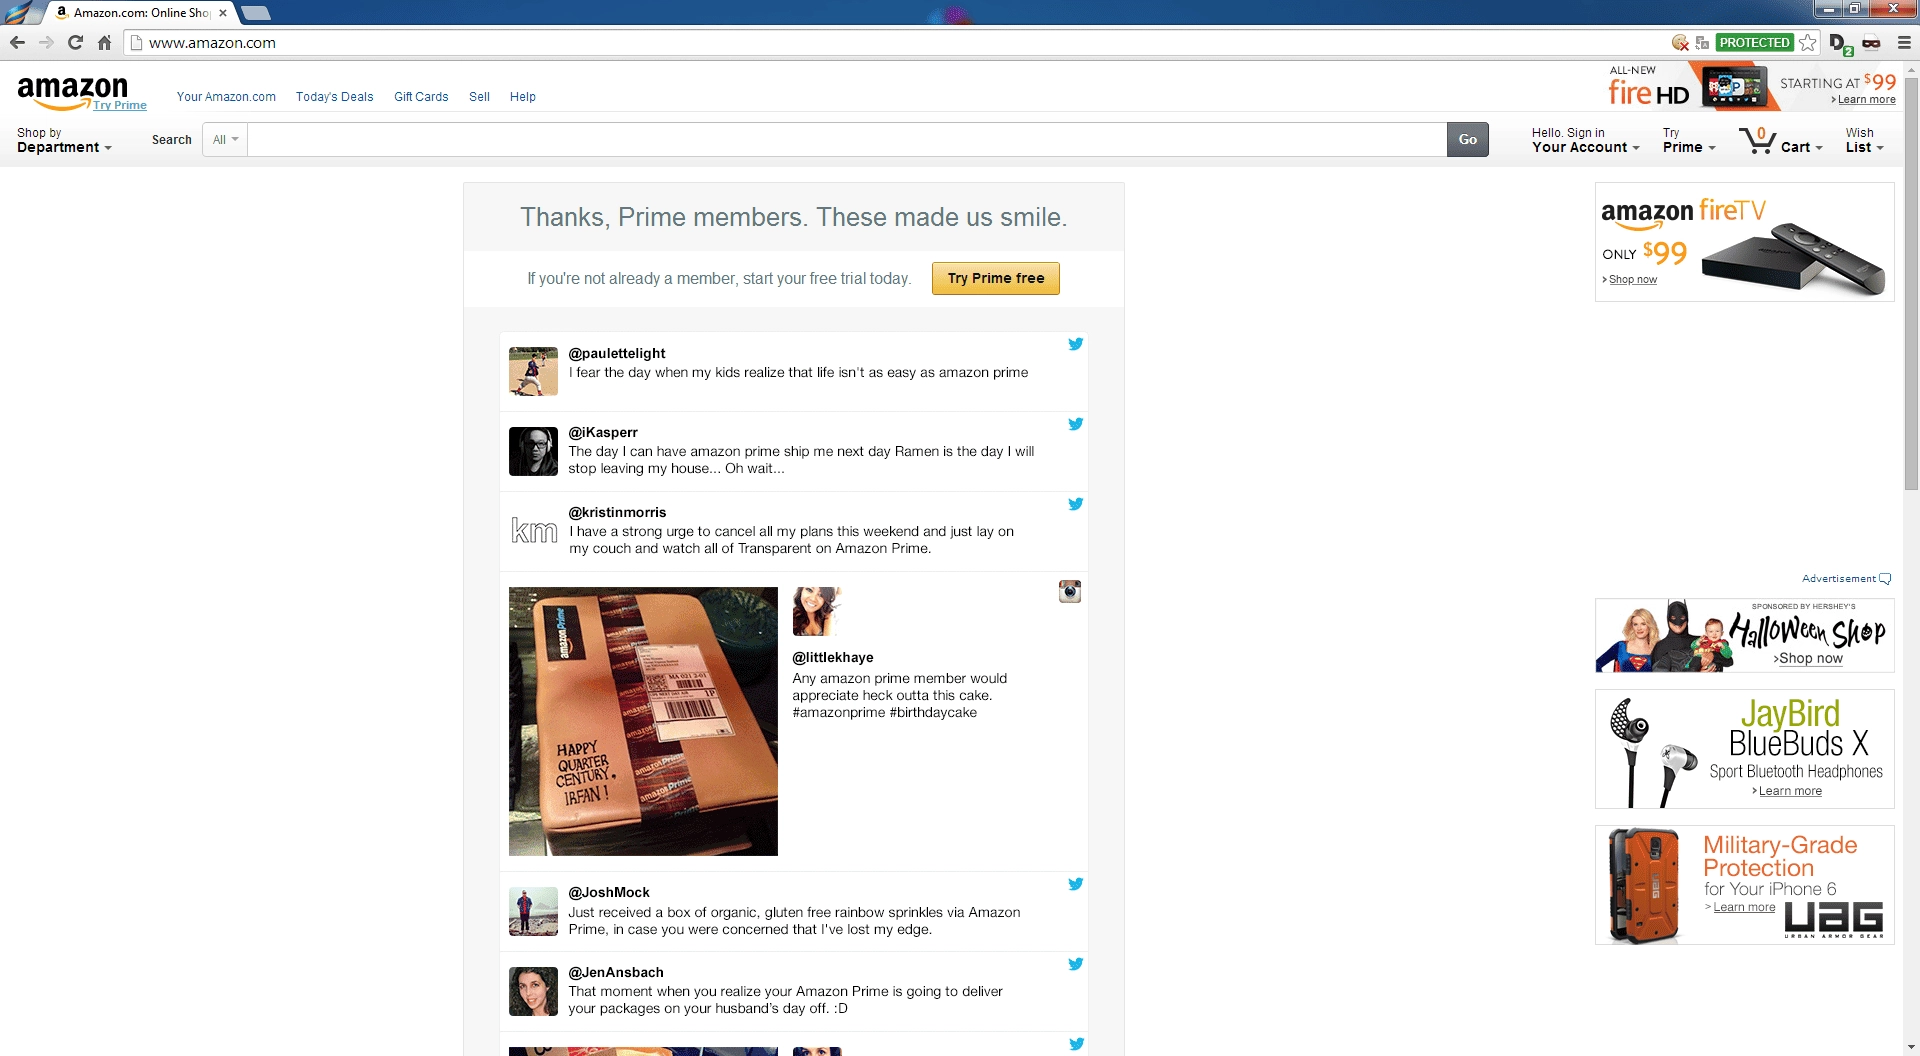The width and height of the screenshot is (1920, 1056).
Task: Bookmark this page with the star icon
Action: (x=1808, y=42)
